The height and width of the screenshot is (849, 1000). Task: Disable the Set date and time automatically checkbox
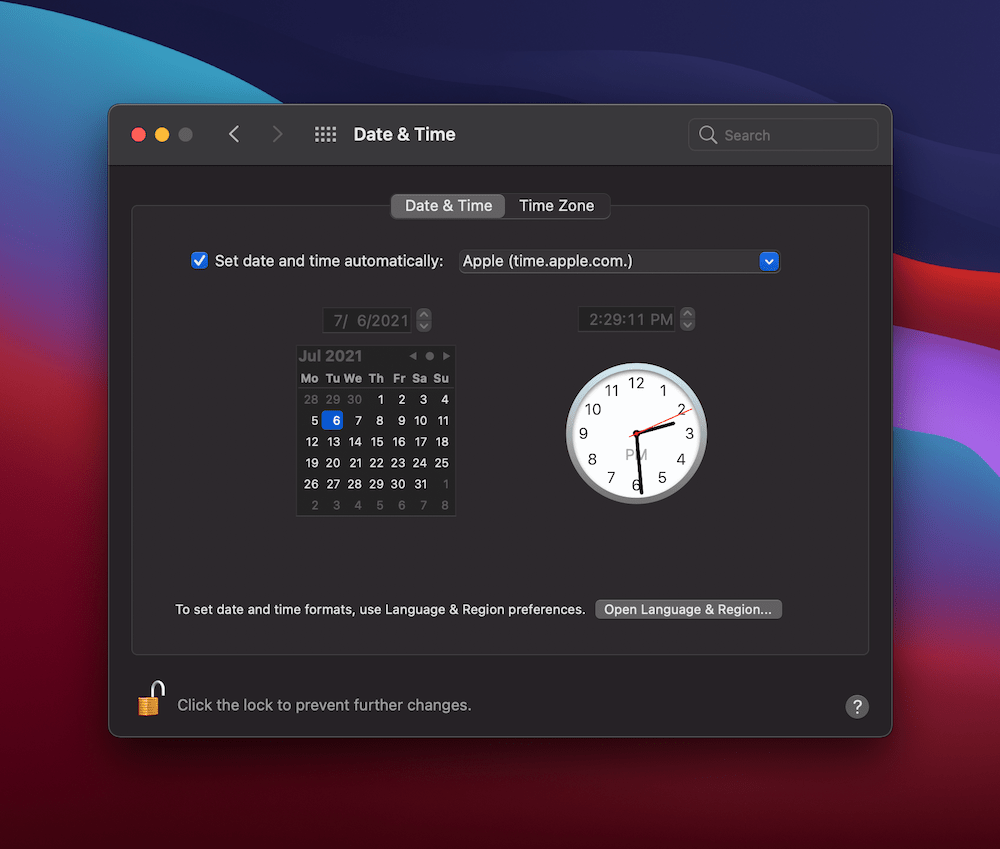[x=199, y=260]
